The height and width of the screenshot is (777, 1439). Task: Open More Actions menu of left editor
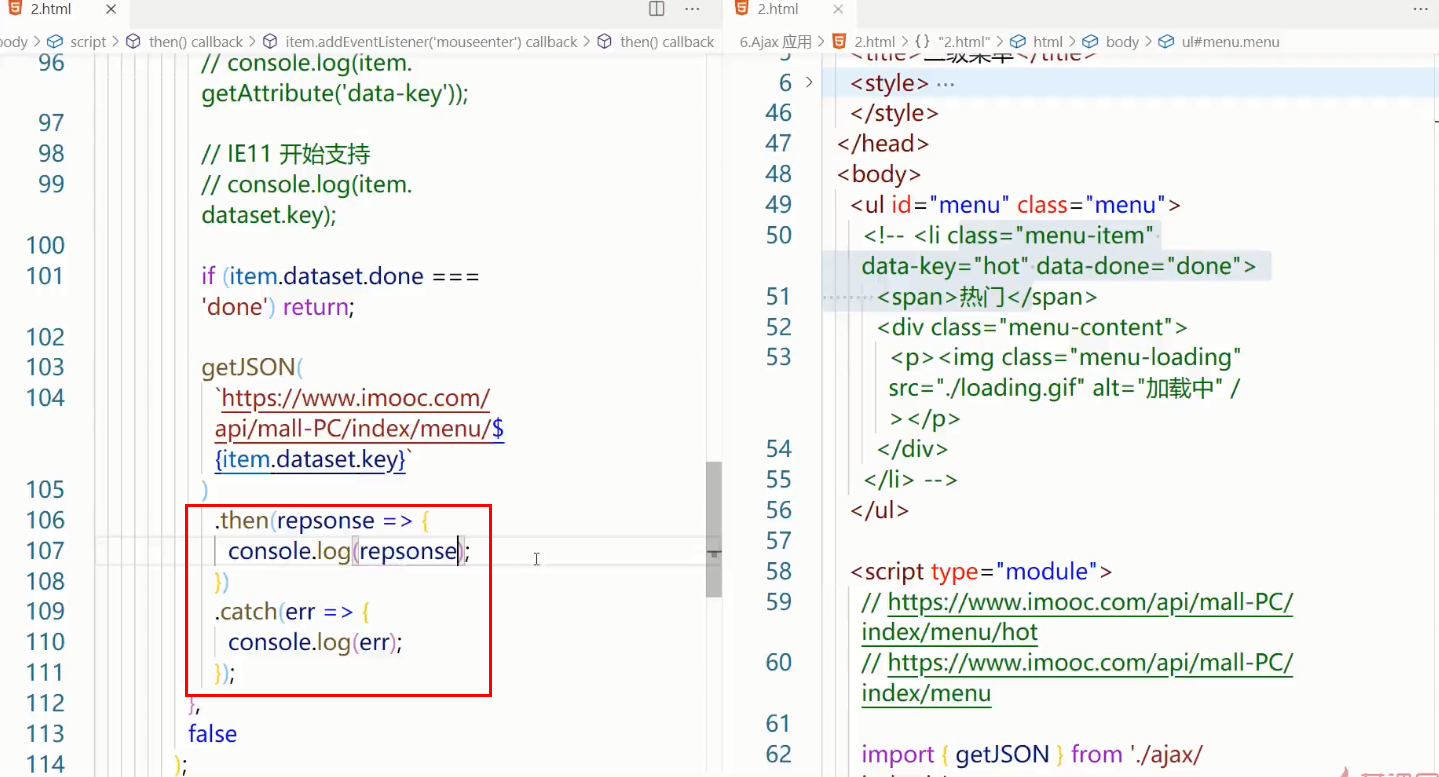tap(692, 9)
